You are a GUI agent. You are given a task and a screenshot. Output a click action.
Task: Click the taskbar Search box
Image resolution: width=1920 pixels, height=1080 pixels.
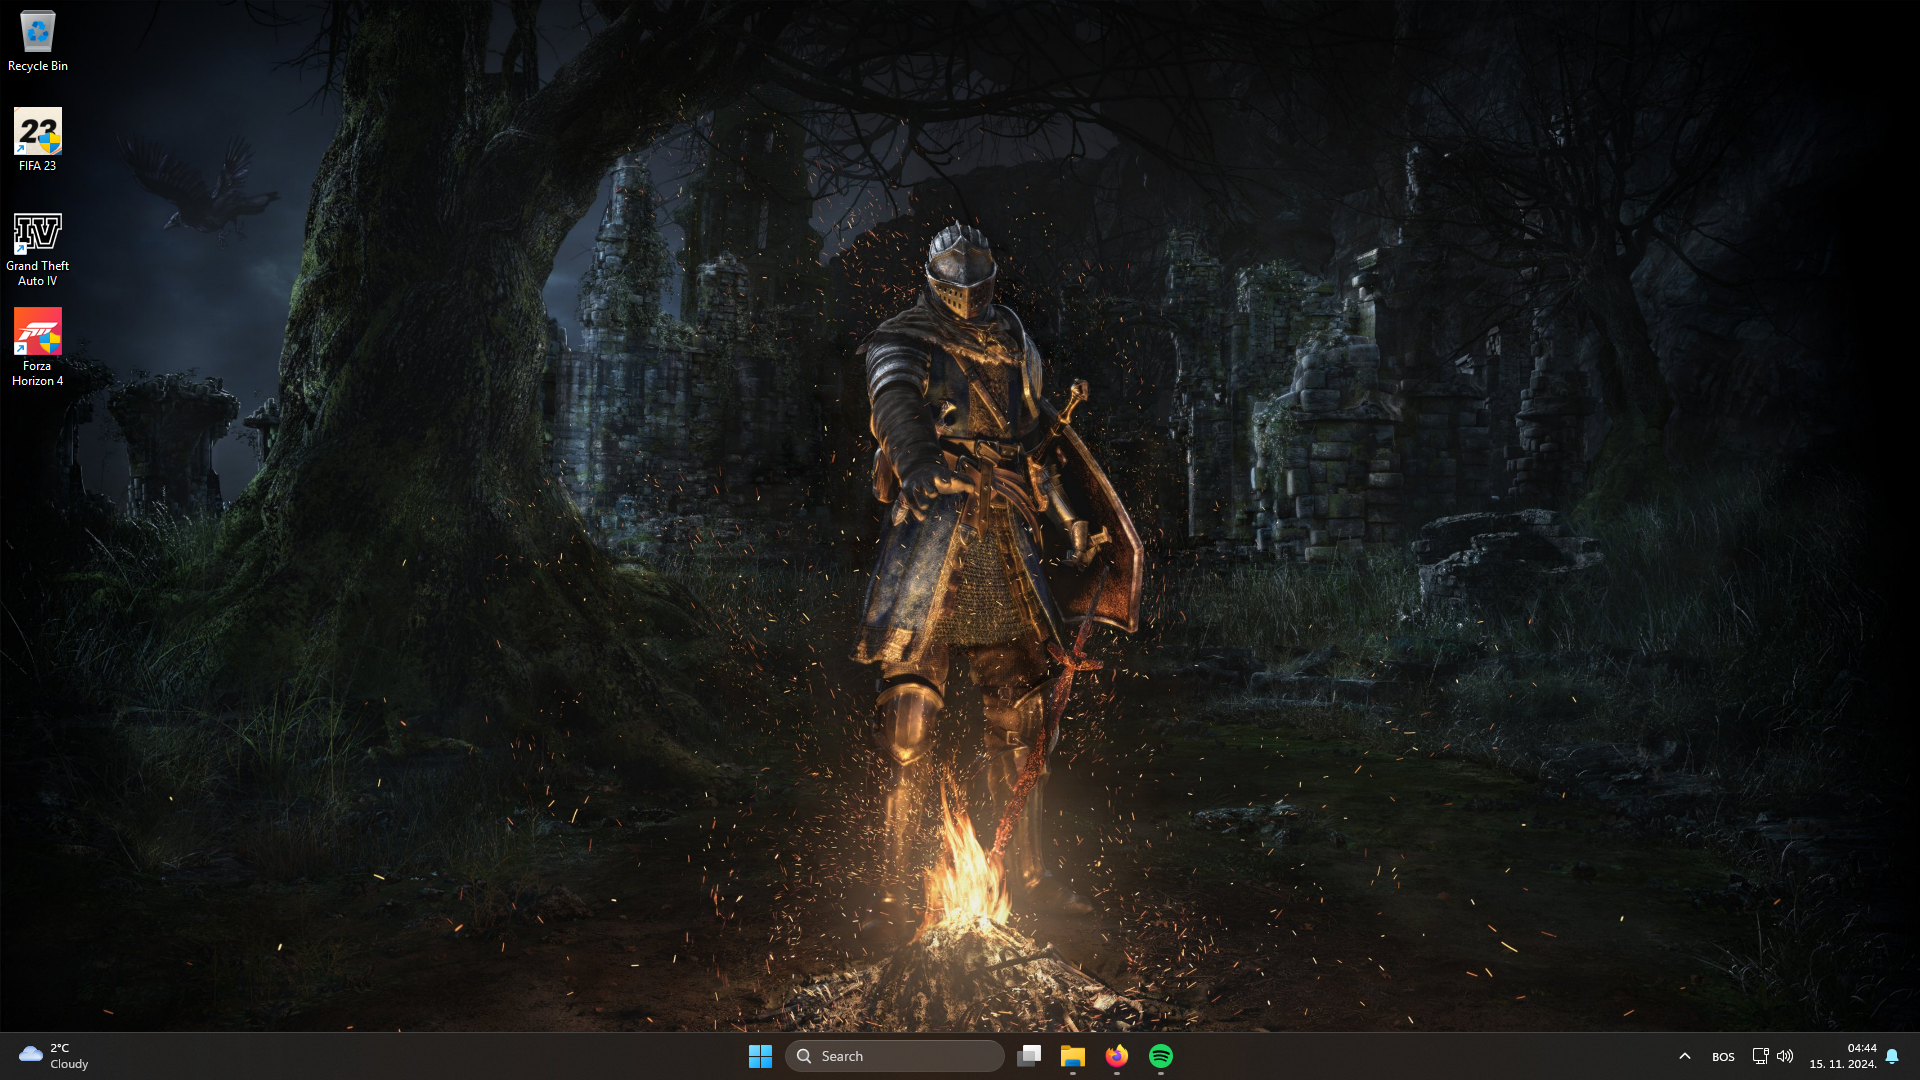pyautogui.click(x=895, y=1056)
